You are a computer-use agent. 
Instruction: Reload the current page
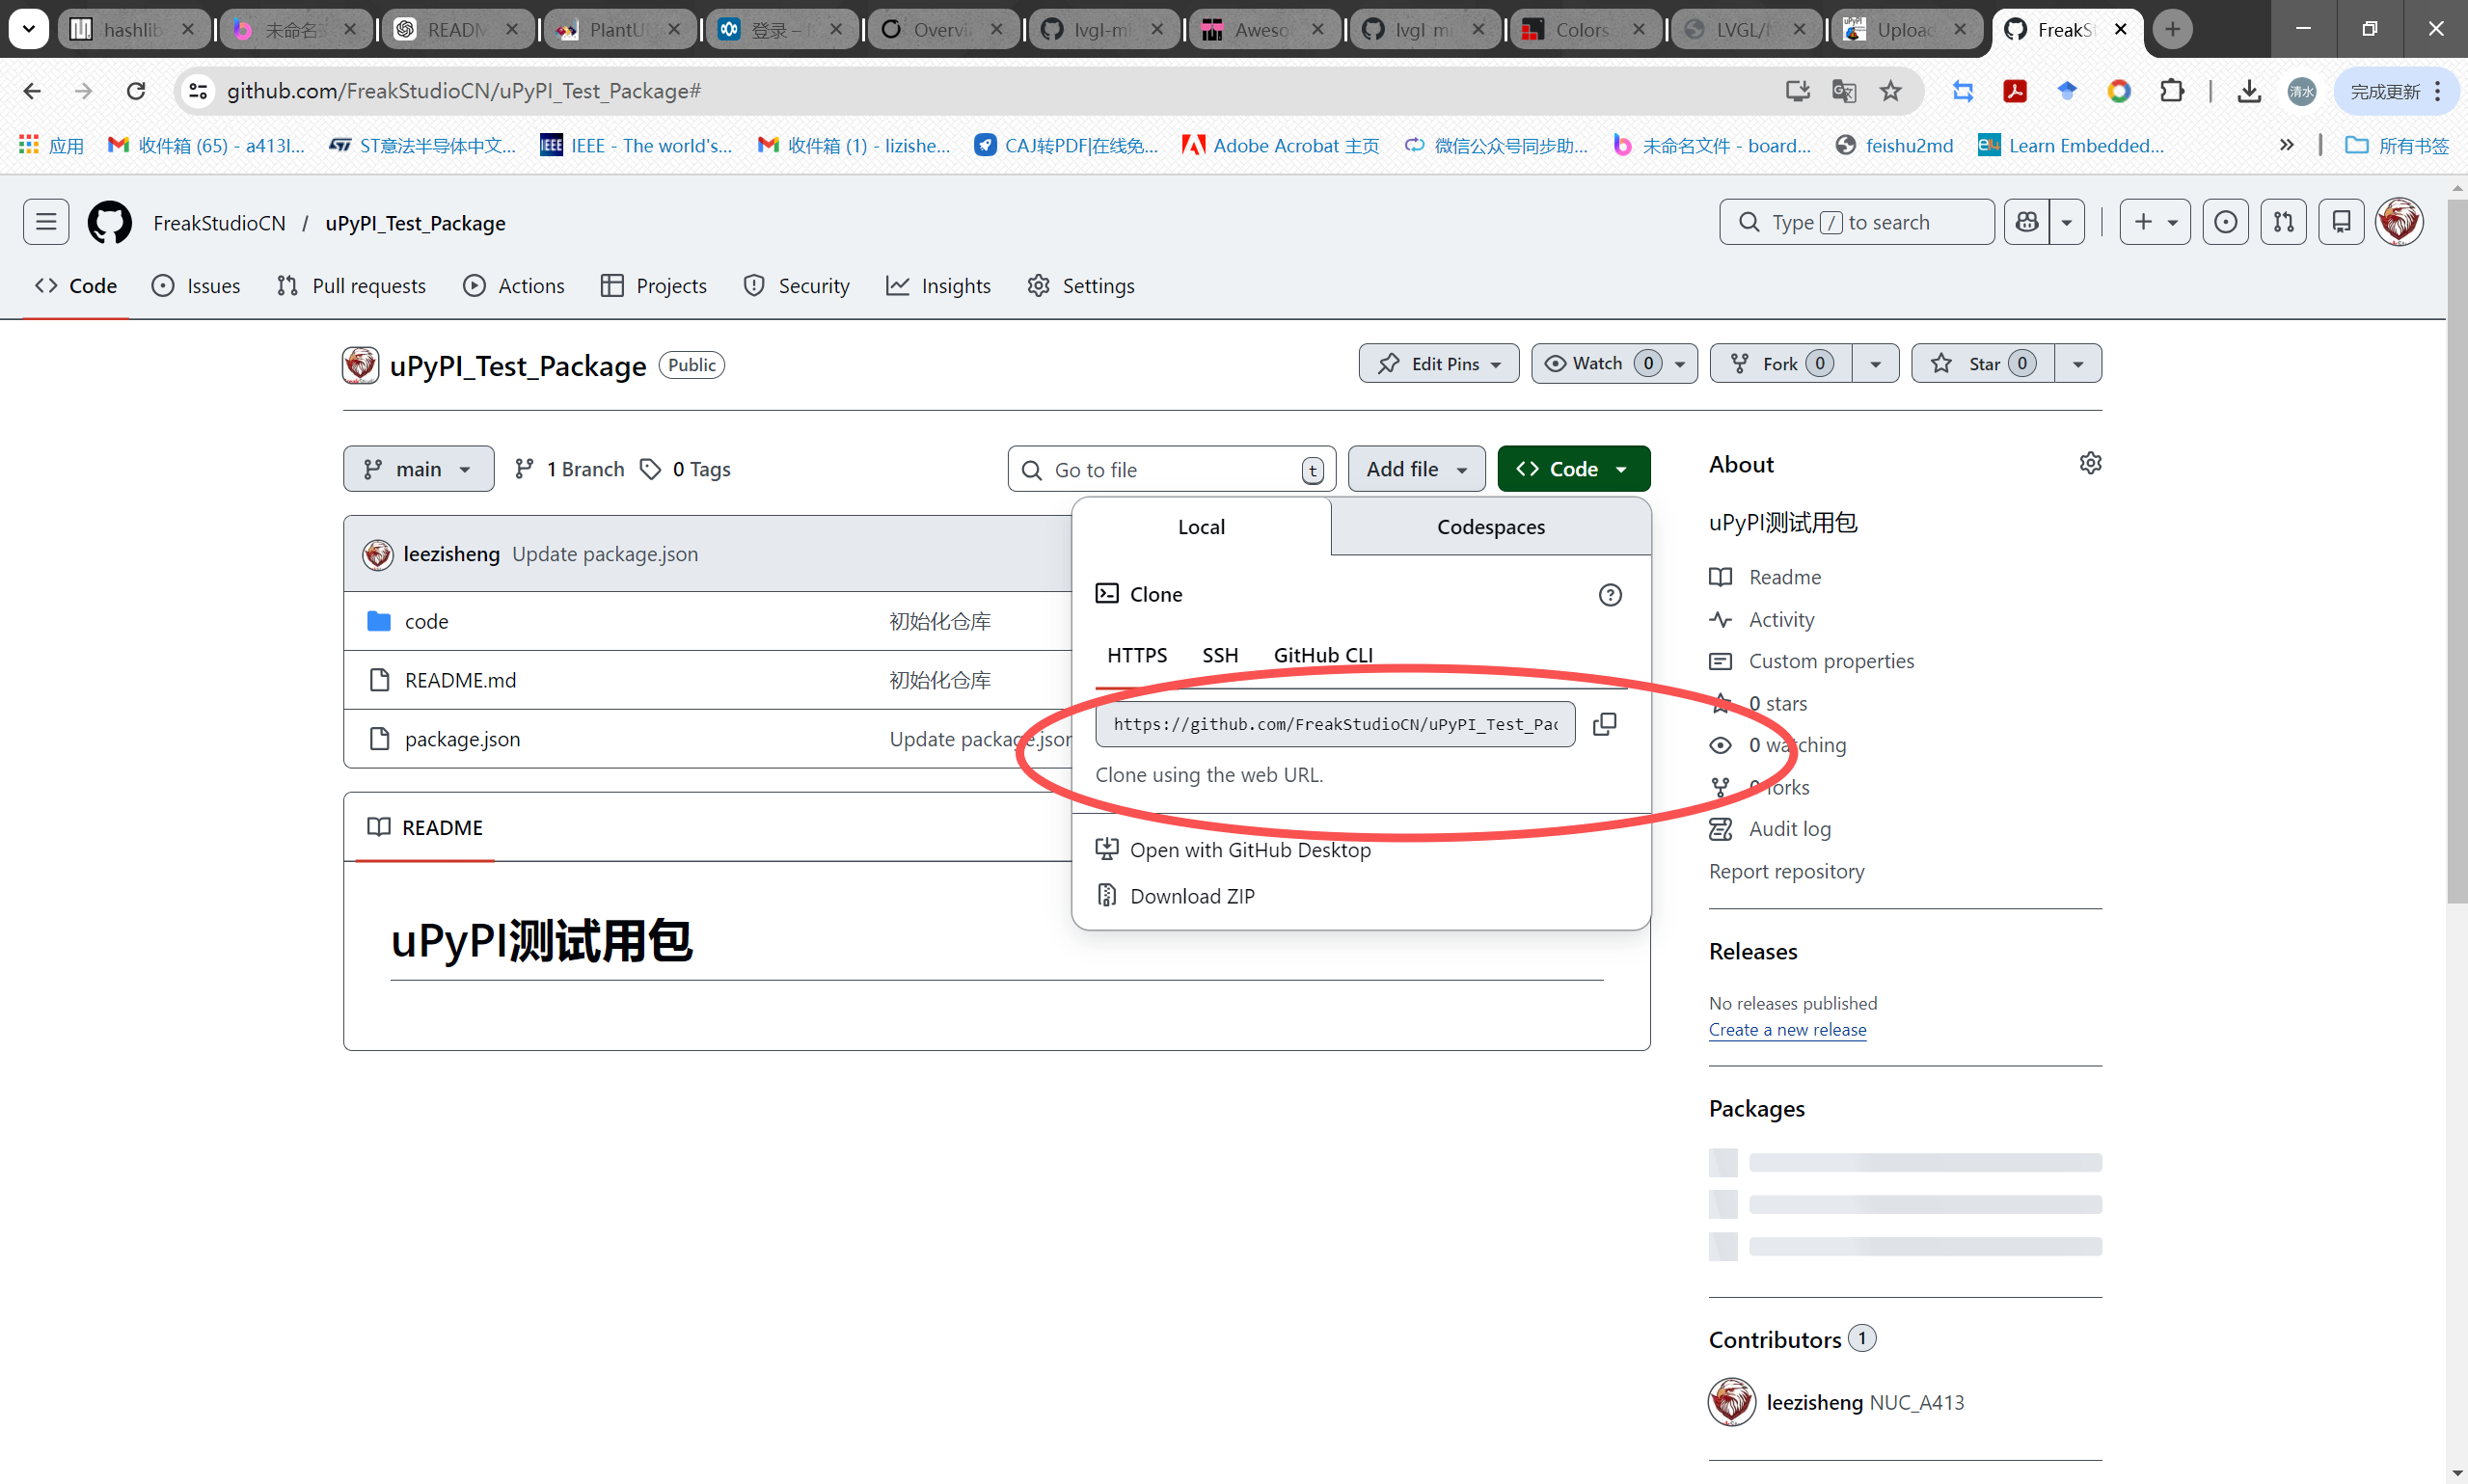(135, 91)
